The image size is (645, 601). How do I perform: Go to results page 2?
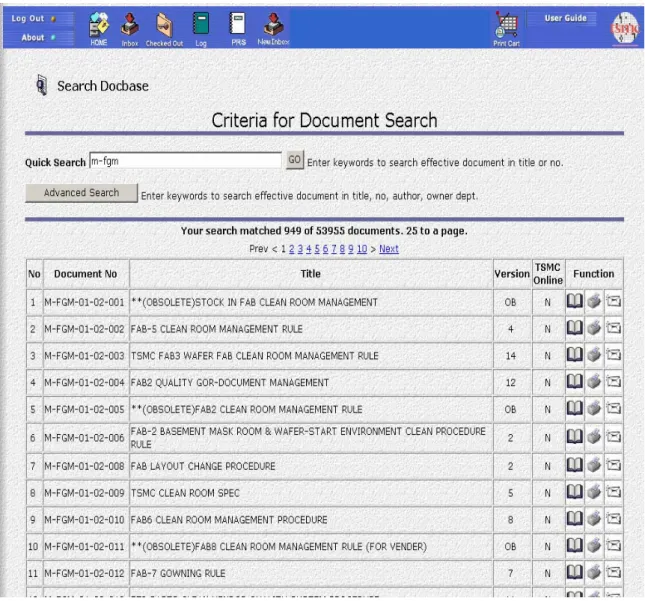point(291,249)
